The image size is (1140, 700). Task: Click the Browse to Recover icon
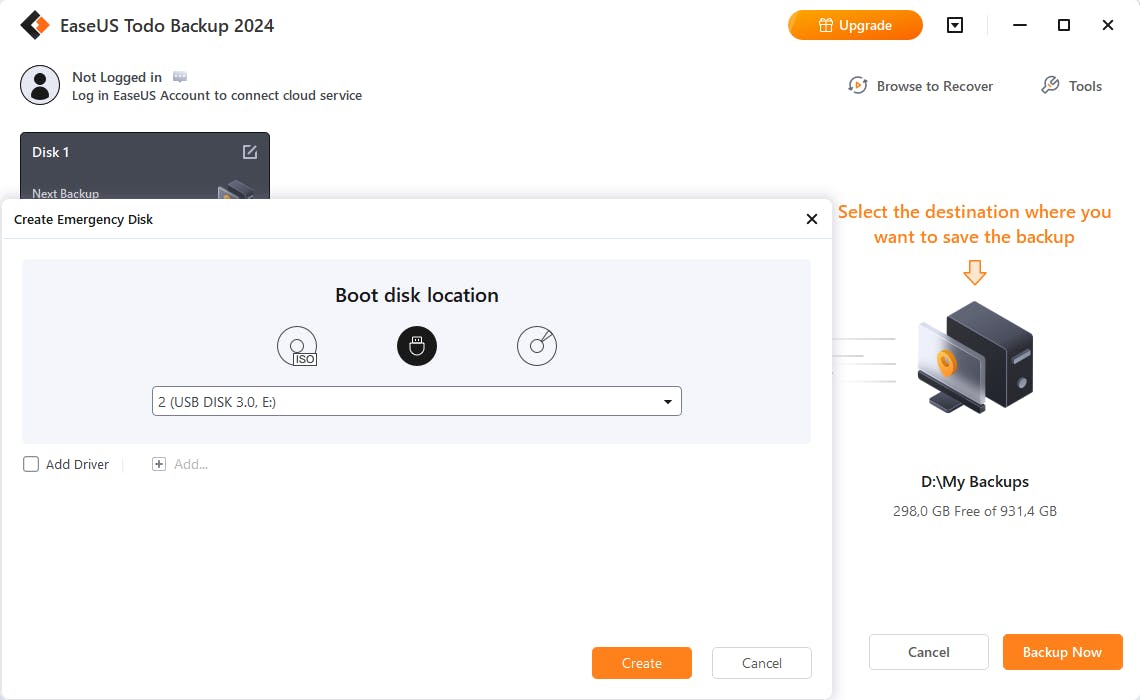858,85
